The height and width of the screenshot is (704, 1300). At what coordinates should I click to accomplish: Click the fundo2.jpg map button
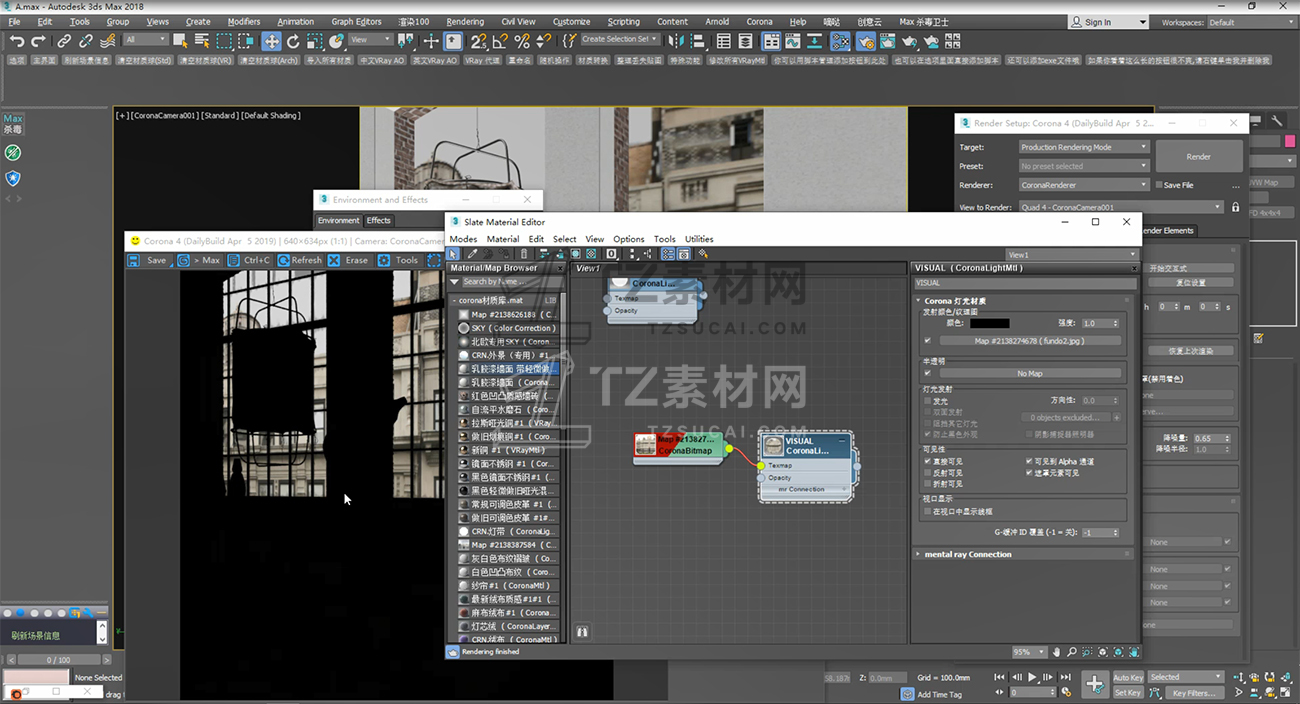pos(1029,341)
